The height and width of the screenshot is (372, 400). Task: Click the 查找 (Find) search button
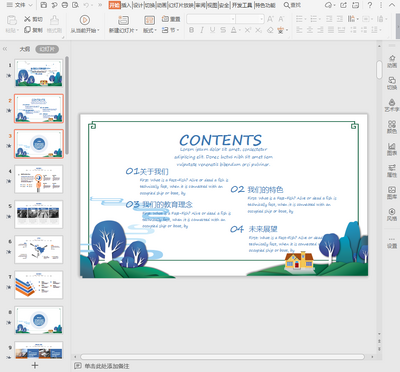292,5
